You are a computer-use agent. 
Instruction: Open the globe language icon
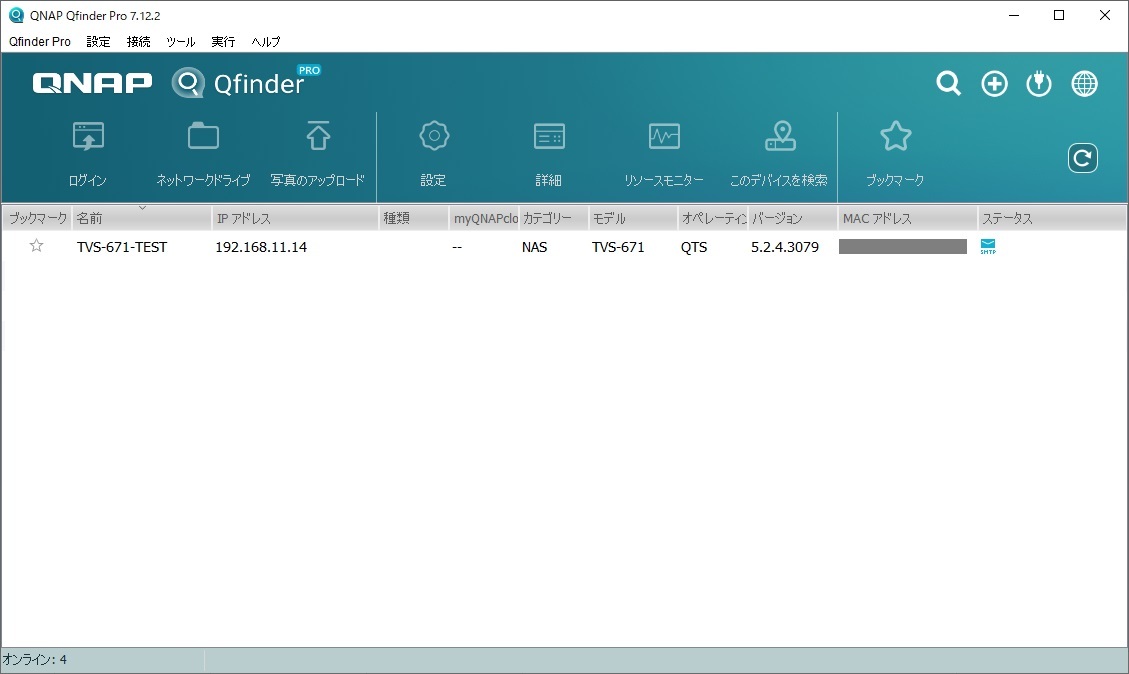(1084, 84)
